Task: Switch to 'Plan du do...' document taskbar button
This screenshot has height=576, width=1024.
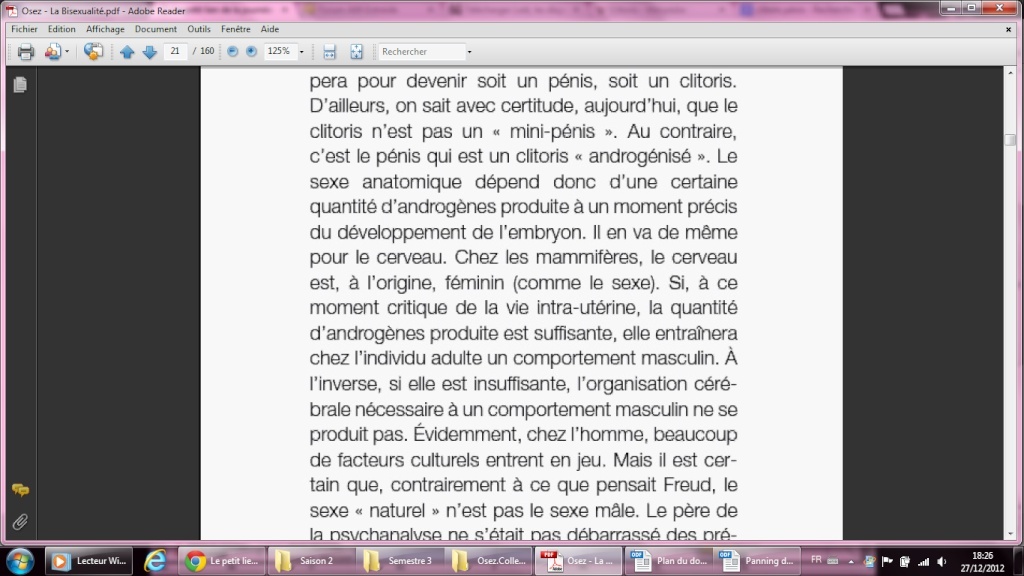Action: (667, 561)
